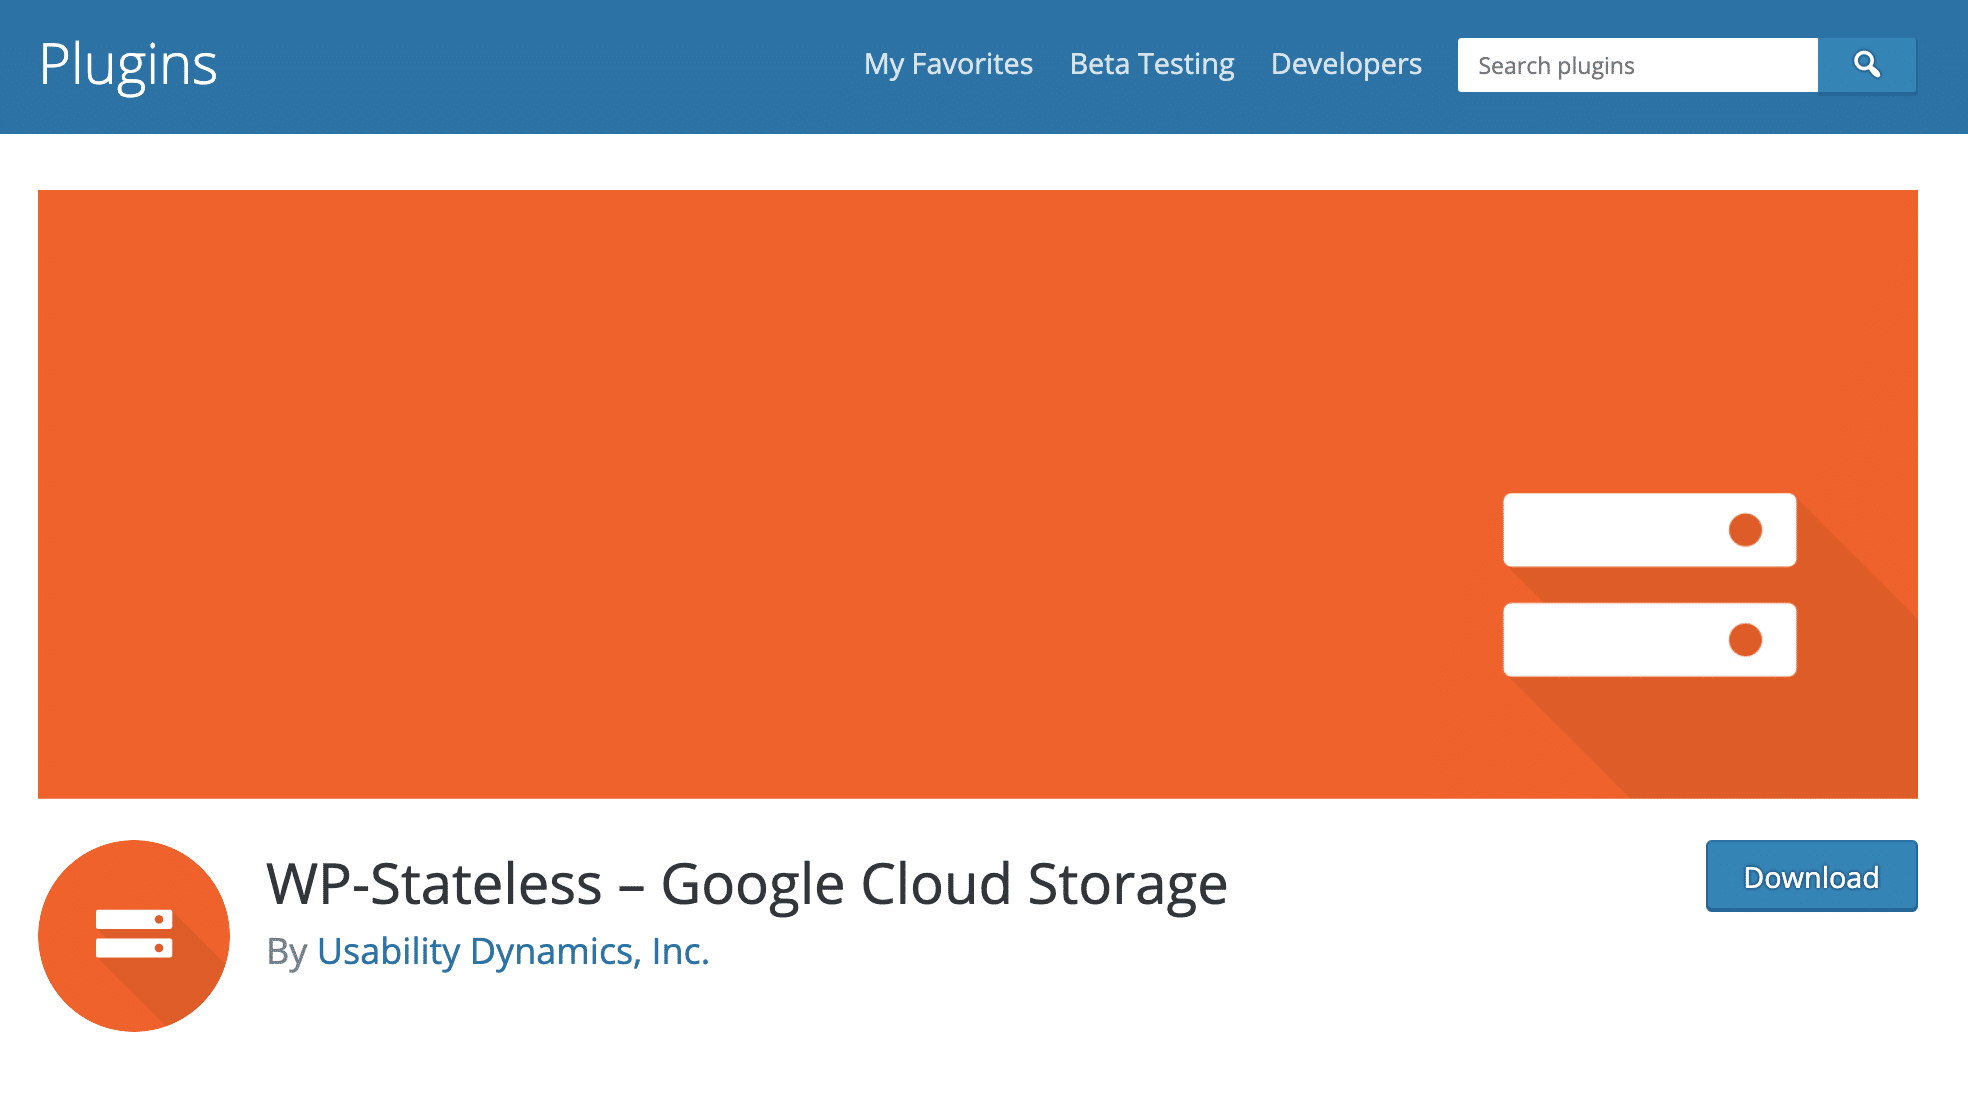Click the search magnifier button
This screenshot has width=1968, height=1096.
pos(1866,65)
